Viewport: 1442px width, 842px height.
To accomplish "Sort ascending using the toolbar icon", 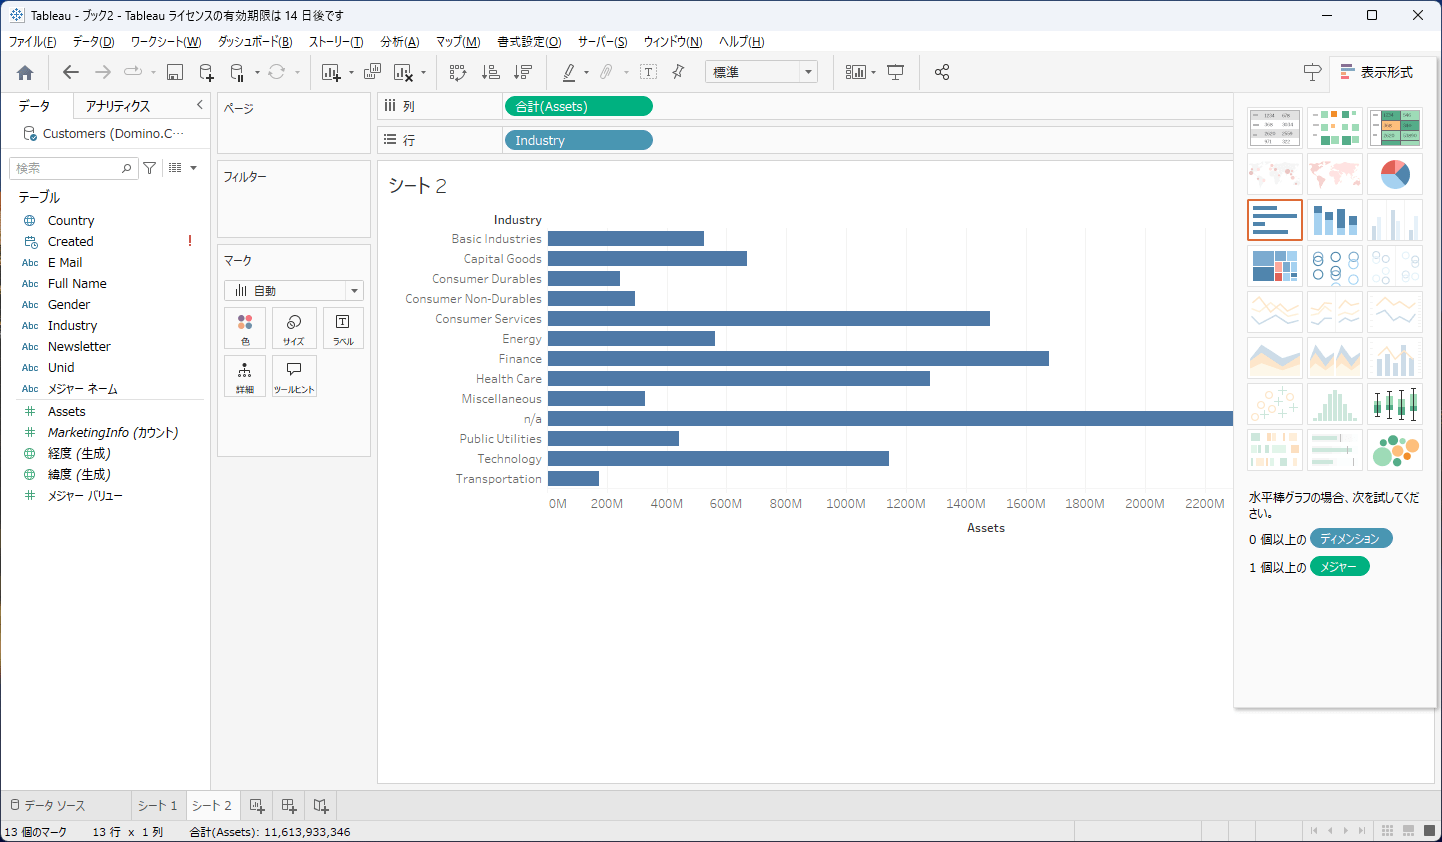I will click(490, 72).
